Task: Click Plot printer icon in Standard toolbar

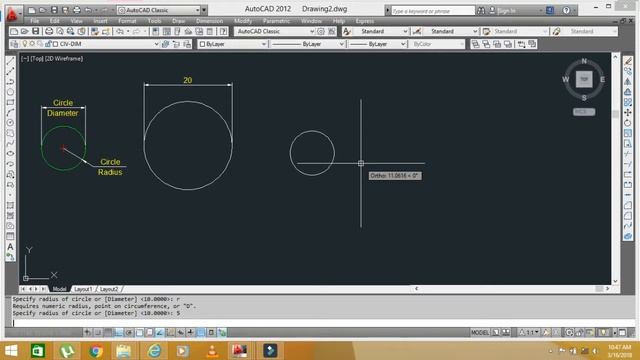Action: coord(49,31)
